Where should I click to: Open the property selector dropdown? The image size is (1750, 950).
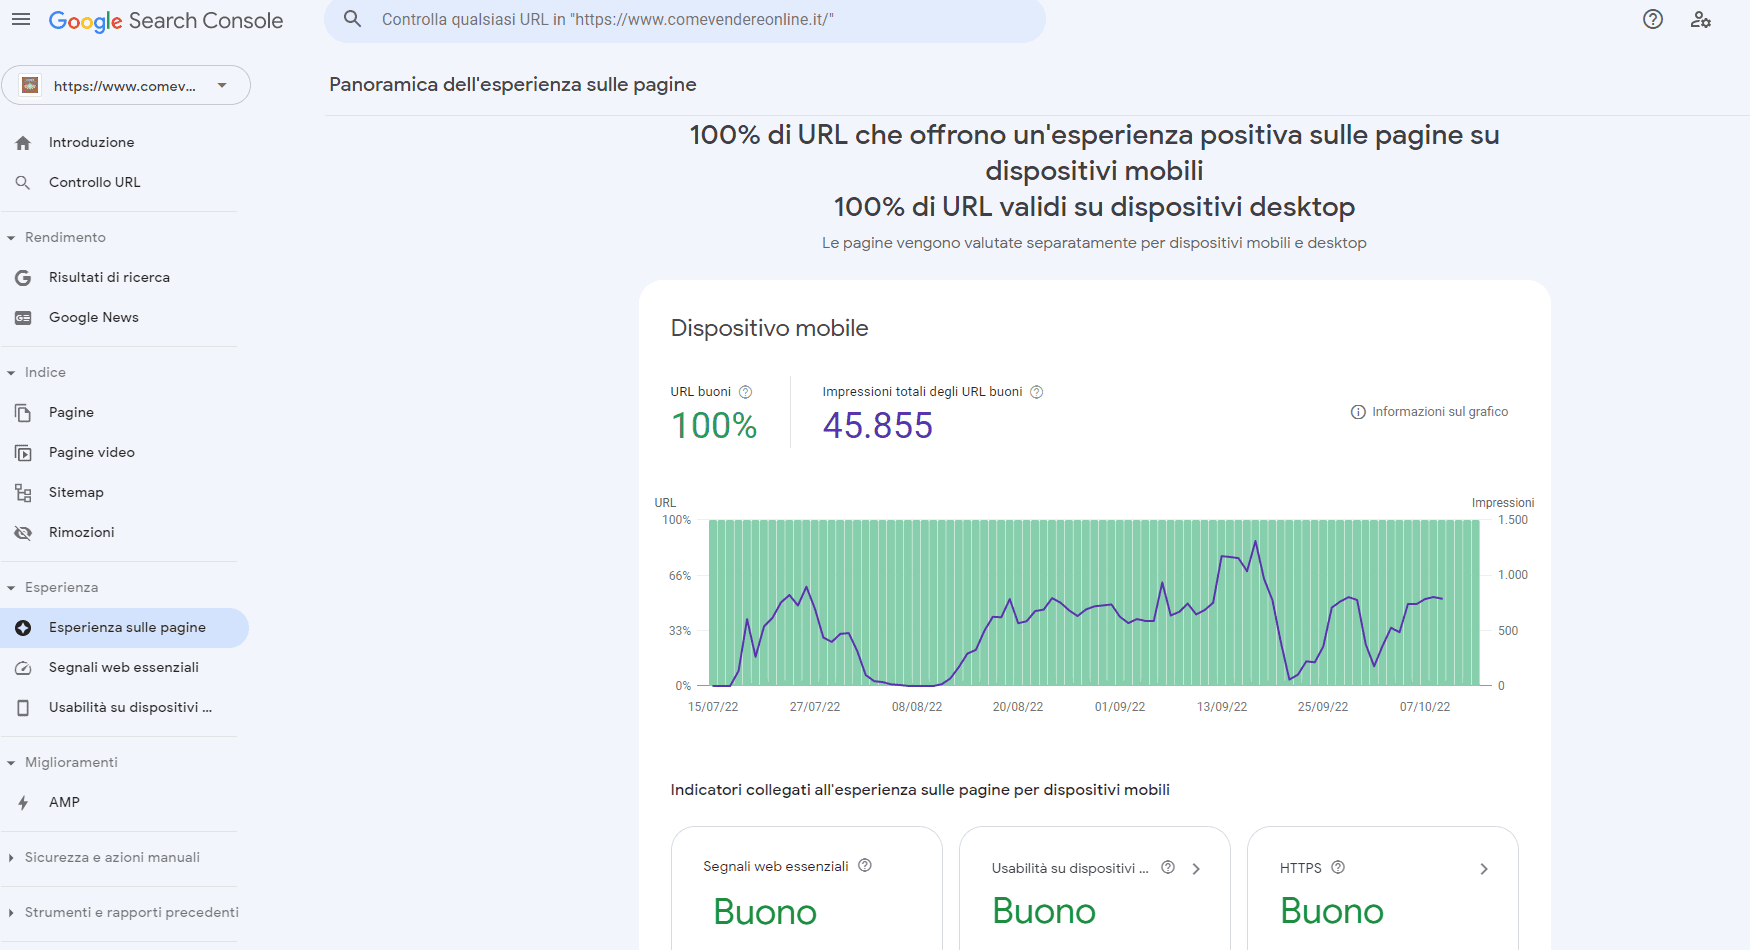[126, 85]
